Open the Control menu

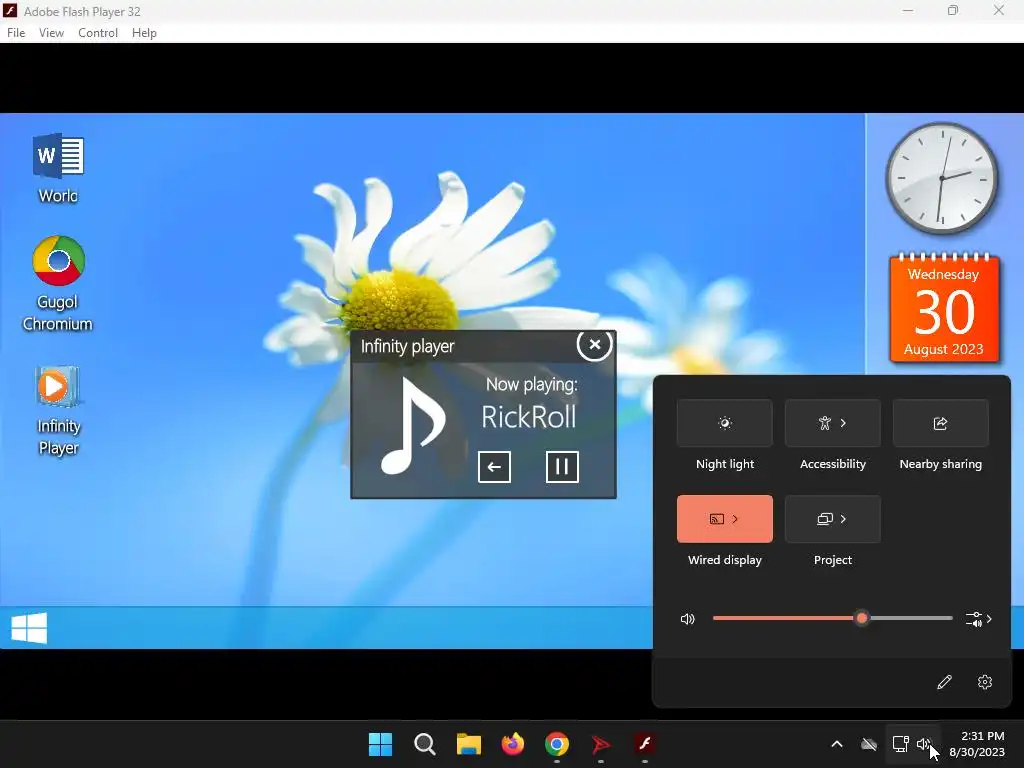pyautogui.click(x=98, y=33)
